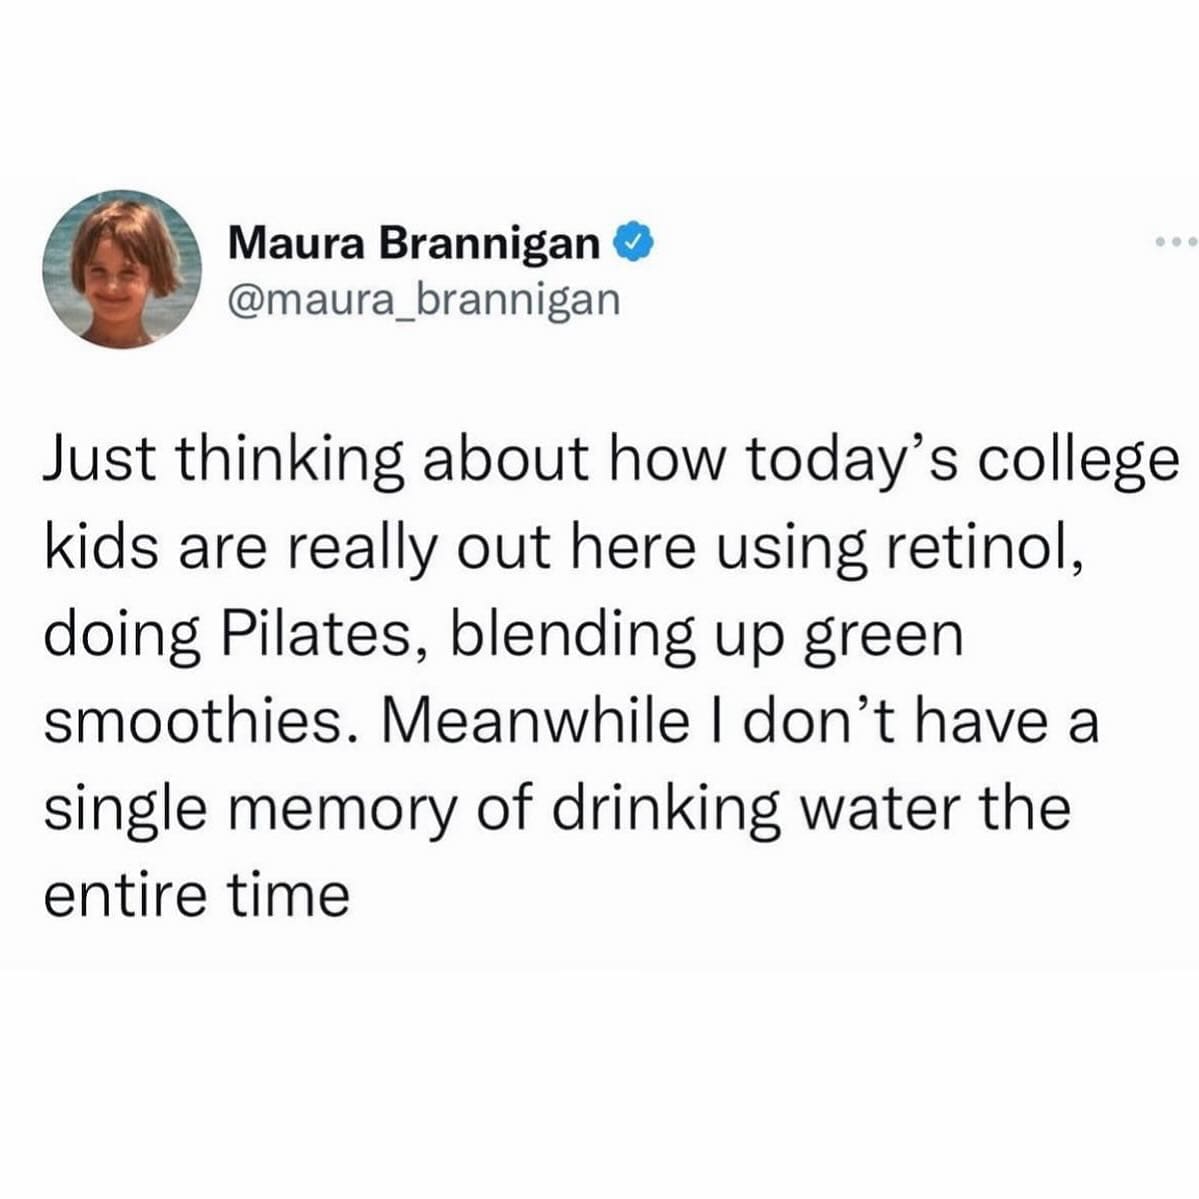1199x1199 pixels.
Task: Click the blue verified checkmark badge
Action: [x=639, y=243]
